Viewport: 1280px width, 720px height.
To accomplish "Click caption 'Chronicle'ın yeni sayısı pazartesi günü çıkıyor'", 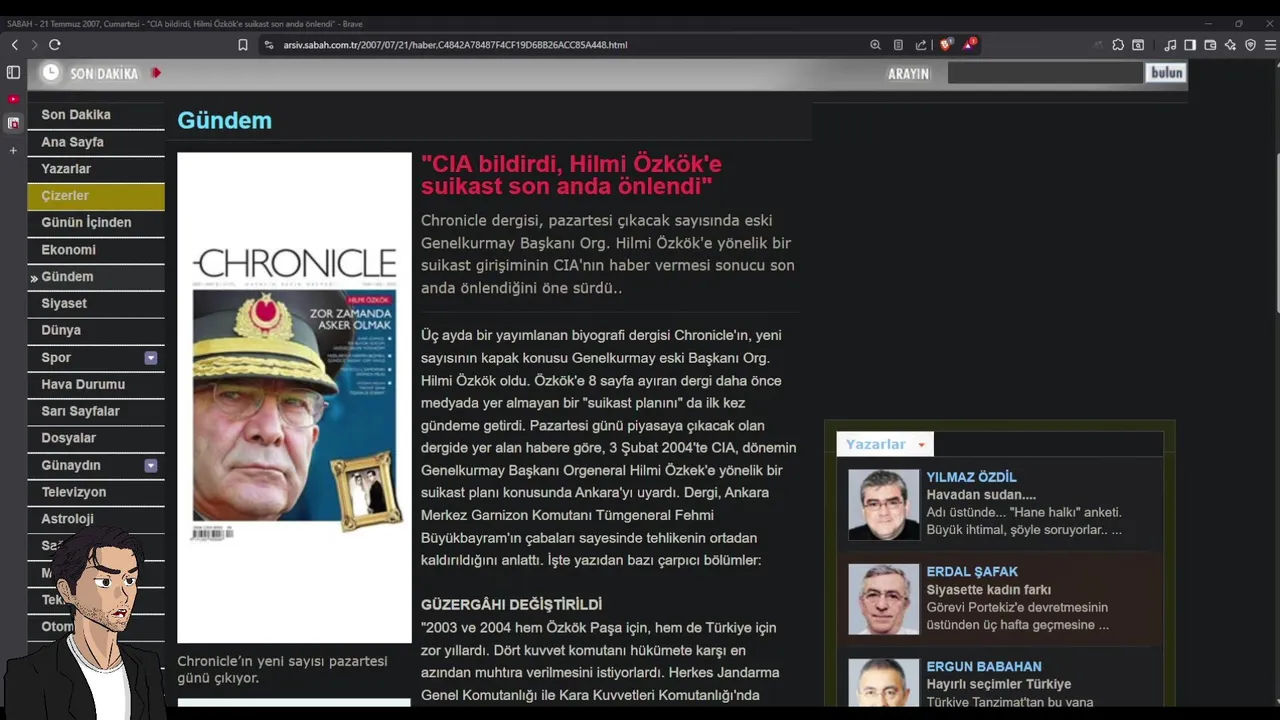I will point(282,670).
